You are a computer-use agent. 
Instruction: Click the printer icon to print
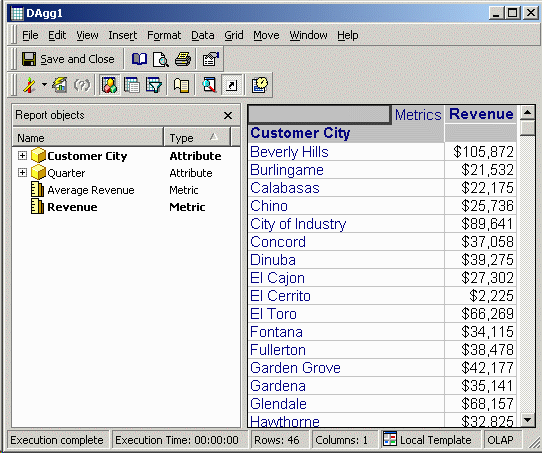[183, 59]
